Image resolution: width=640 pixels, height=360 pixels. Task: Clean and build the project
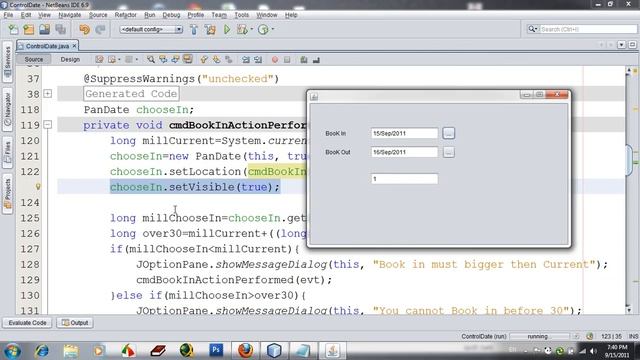[x=210, y=29]
